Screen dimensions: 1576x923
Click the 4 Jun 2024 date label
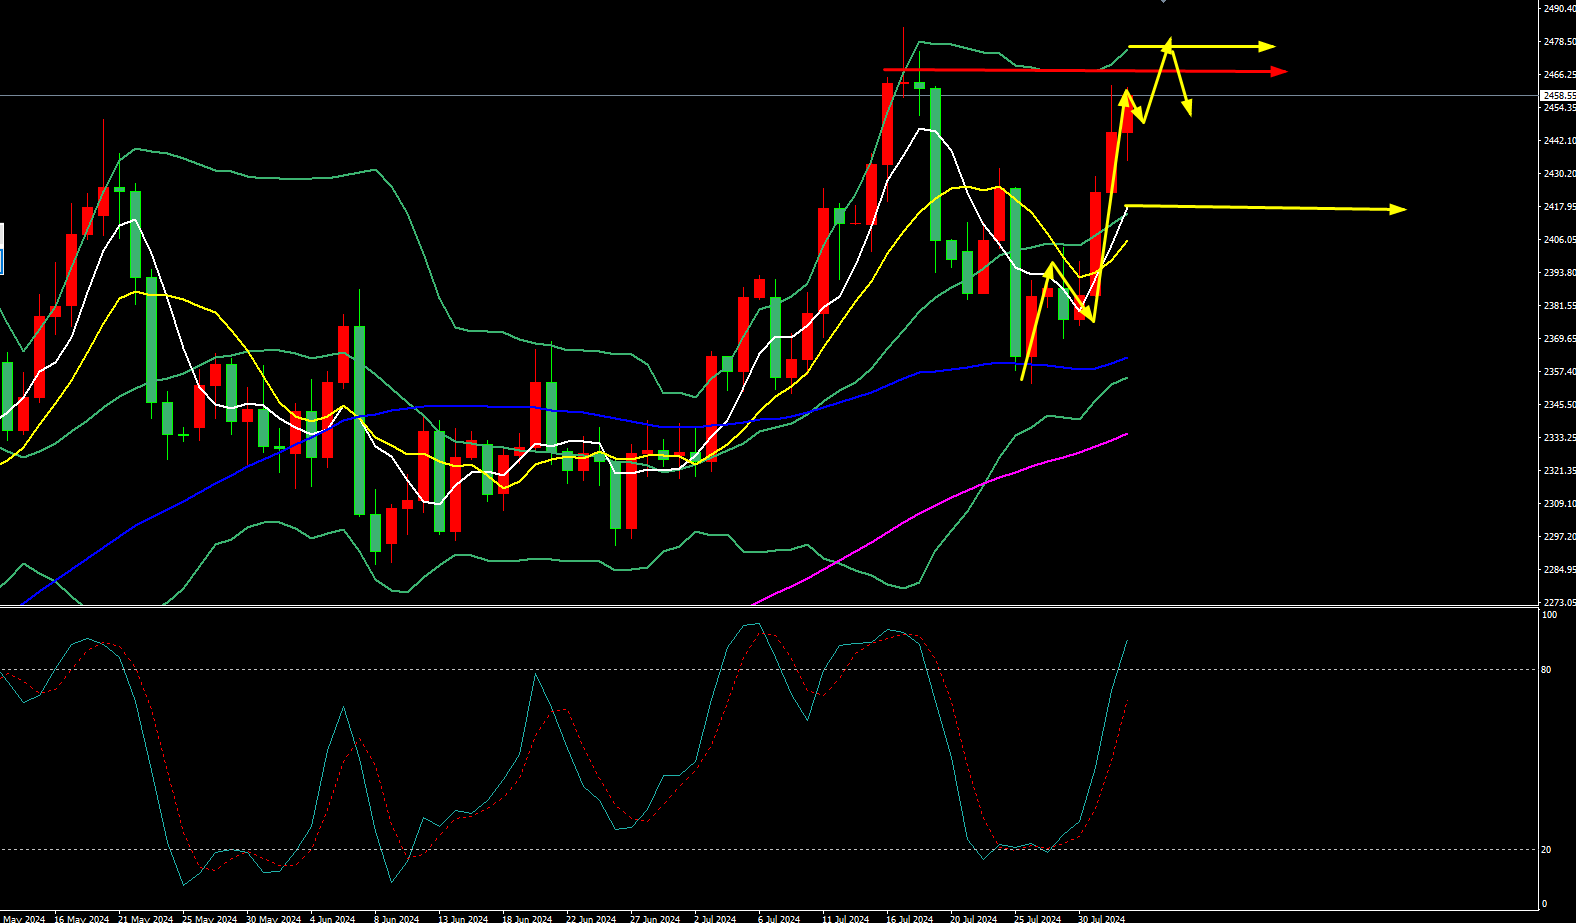coord(333,919)
